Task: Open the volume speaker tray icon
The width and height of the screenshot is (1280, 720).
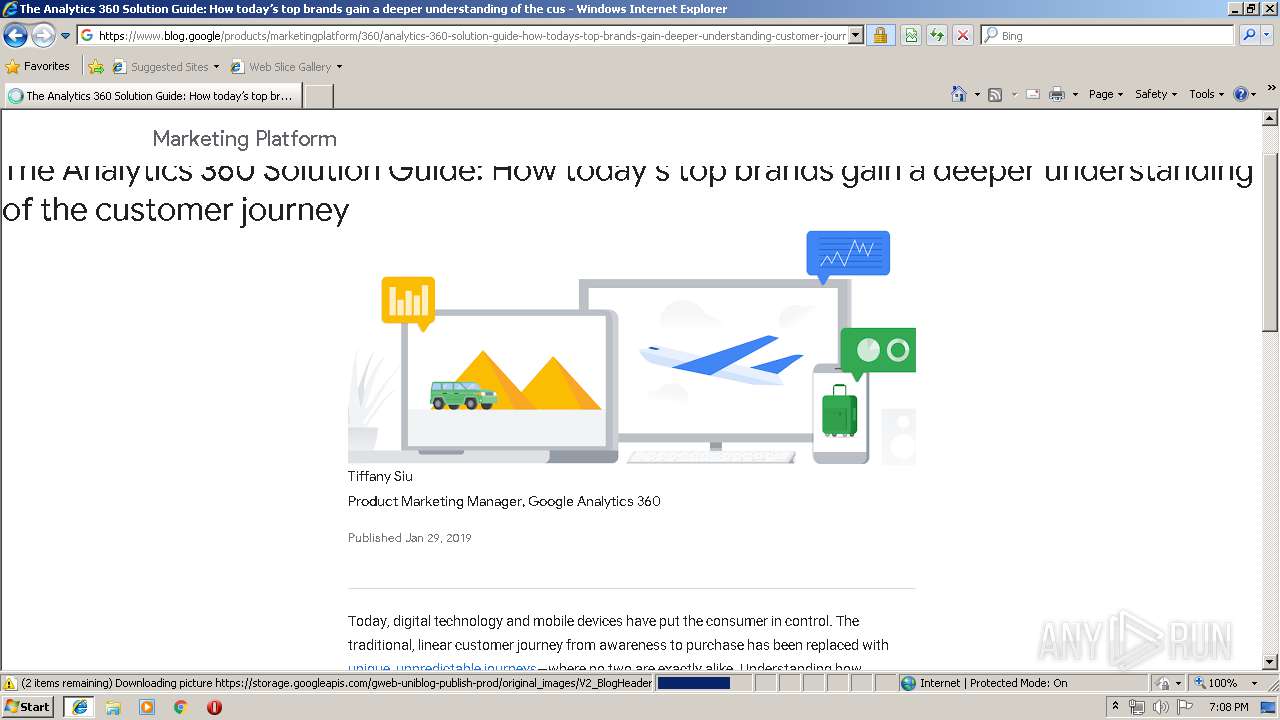Action: (1160, 707)
